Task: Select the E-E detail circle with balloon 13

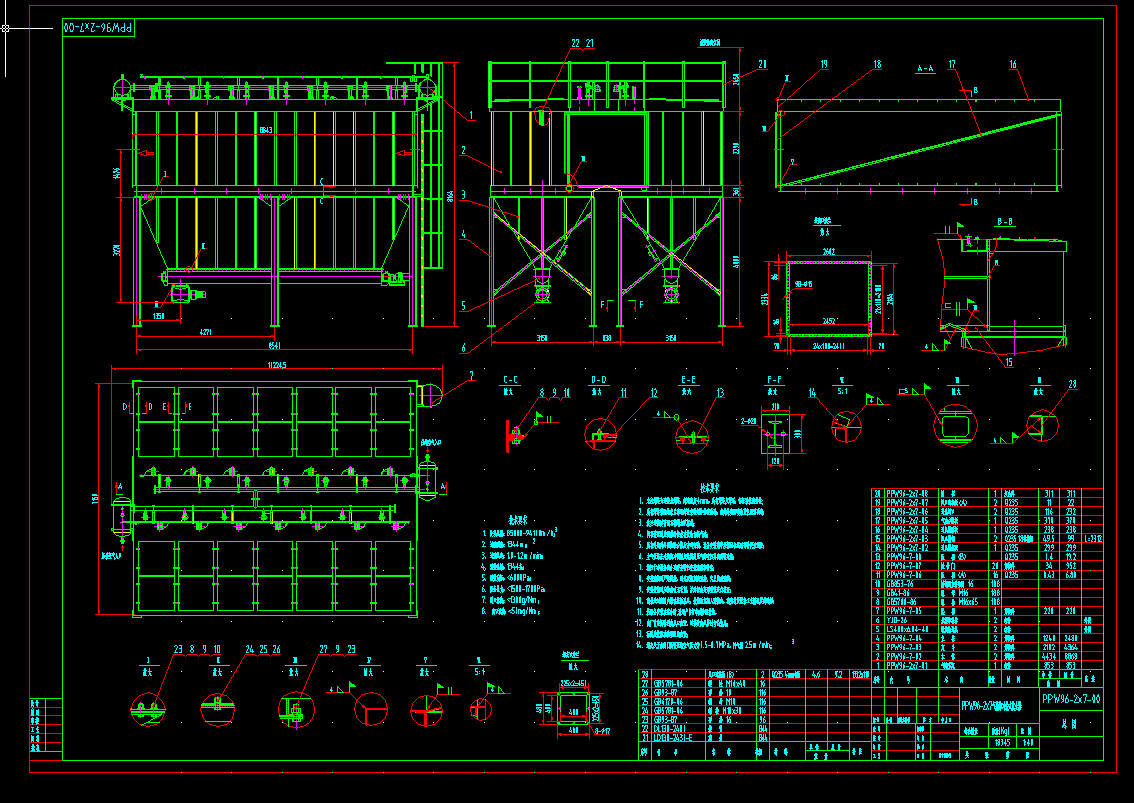Action: (x=691, y=437)
